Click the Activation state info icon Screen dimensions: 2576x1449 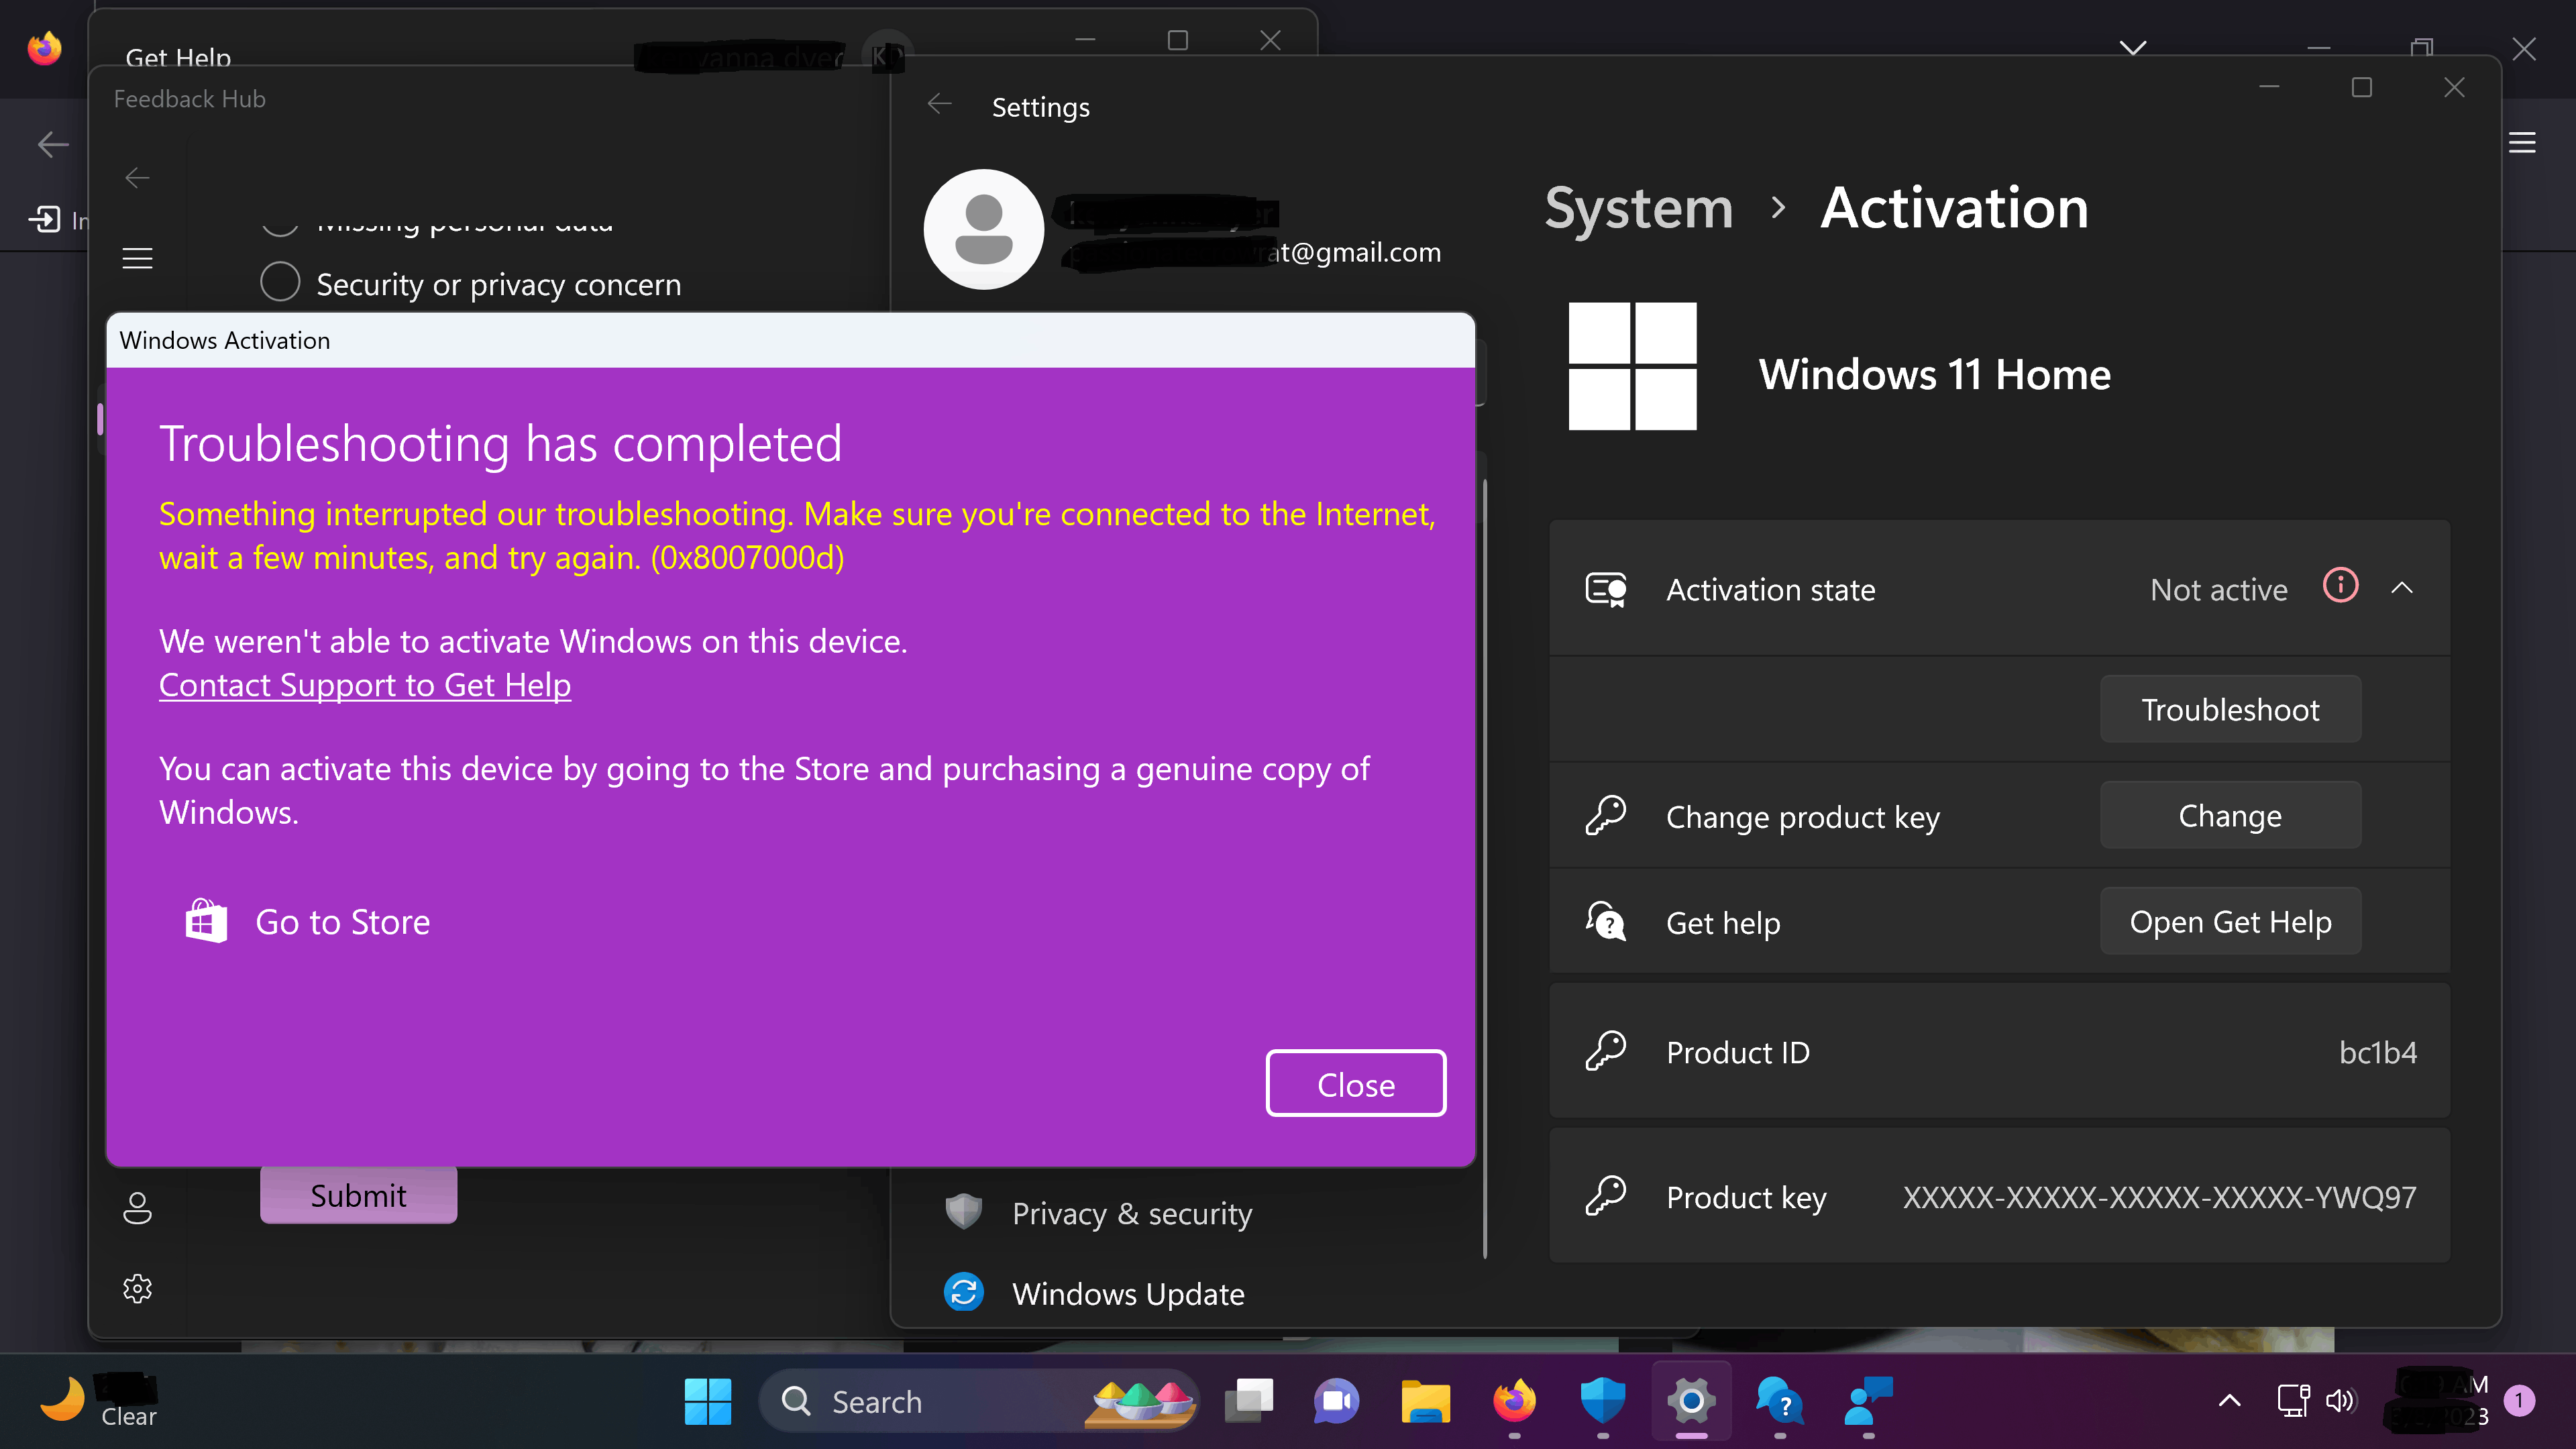2340,585
